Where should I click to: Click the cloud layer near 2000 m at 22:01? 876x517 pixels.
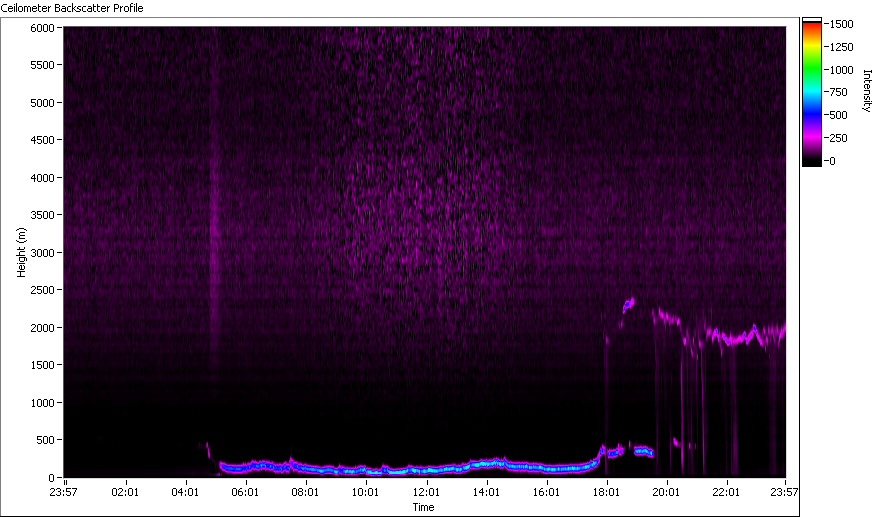tap(727, 339)
